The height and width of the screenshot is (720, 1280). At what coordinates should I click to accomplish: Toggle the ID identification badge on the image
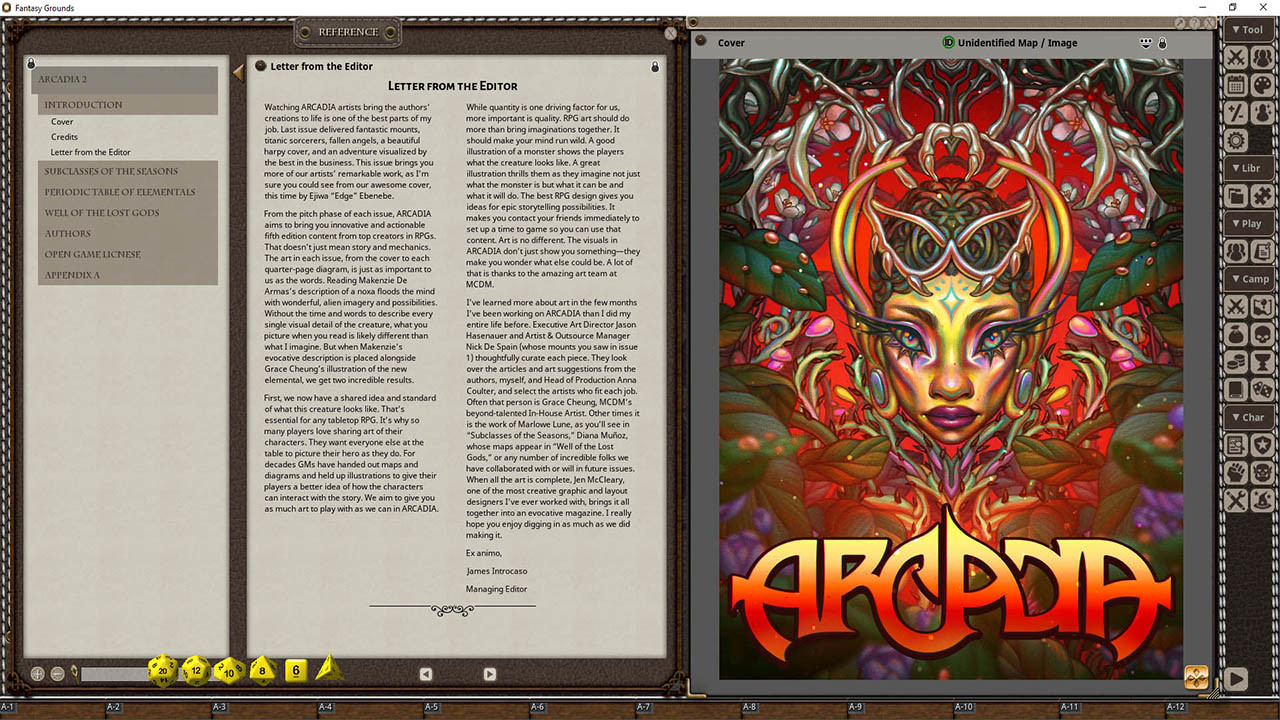[948, 43]
